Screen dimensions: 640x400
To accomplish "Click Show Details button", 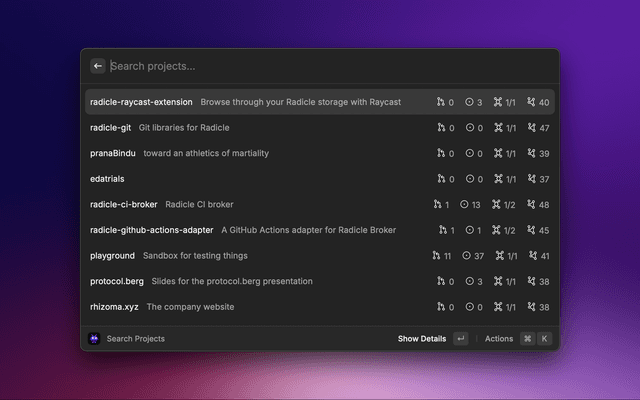I will (x=421, y=339).
